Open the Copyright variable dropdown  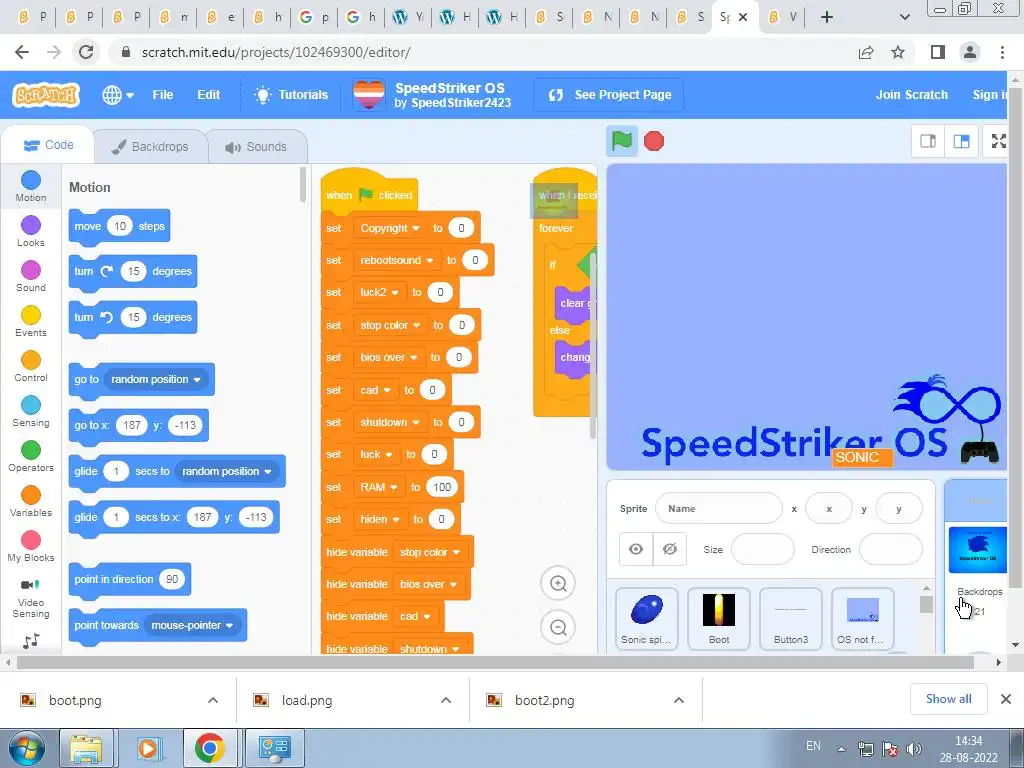click(389, 228)
